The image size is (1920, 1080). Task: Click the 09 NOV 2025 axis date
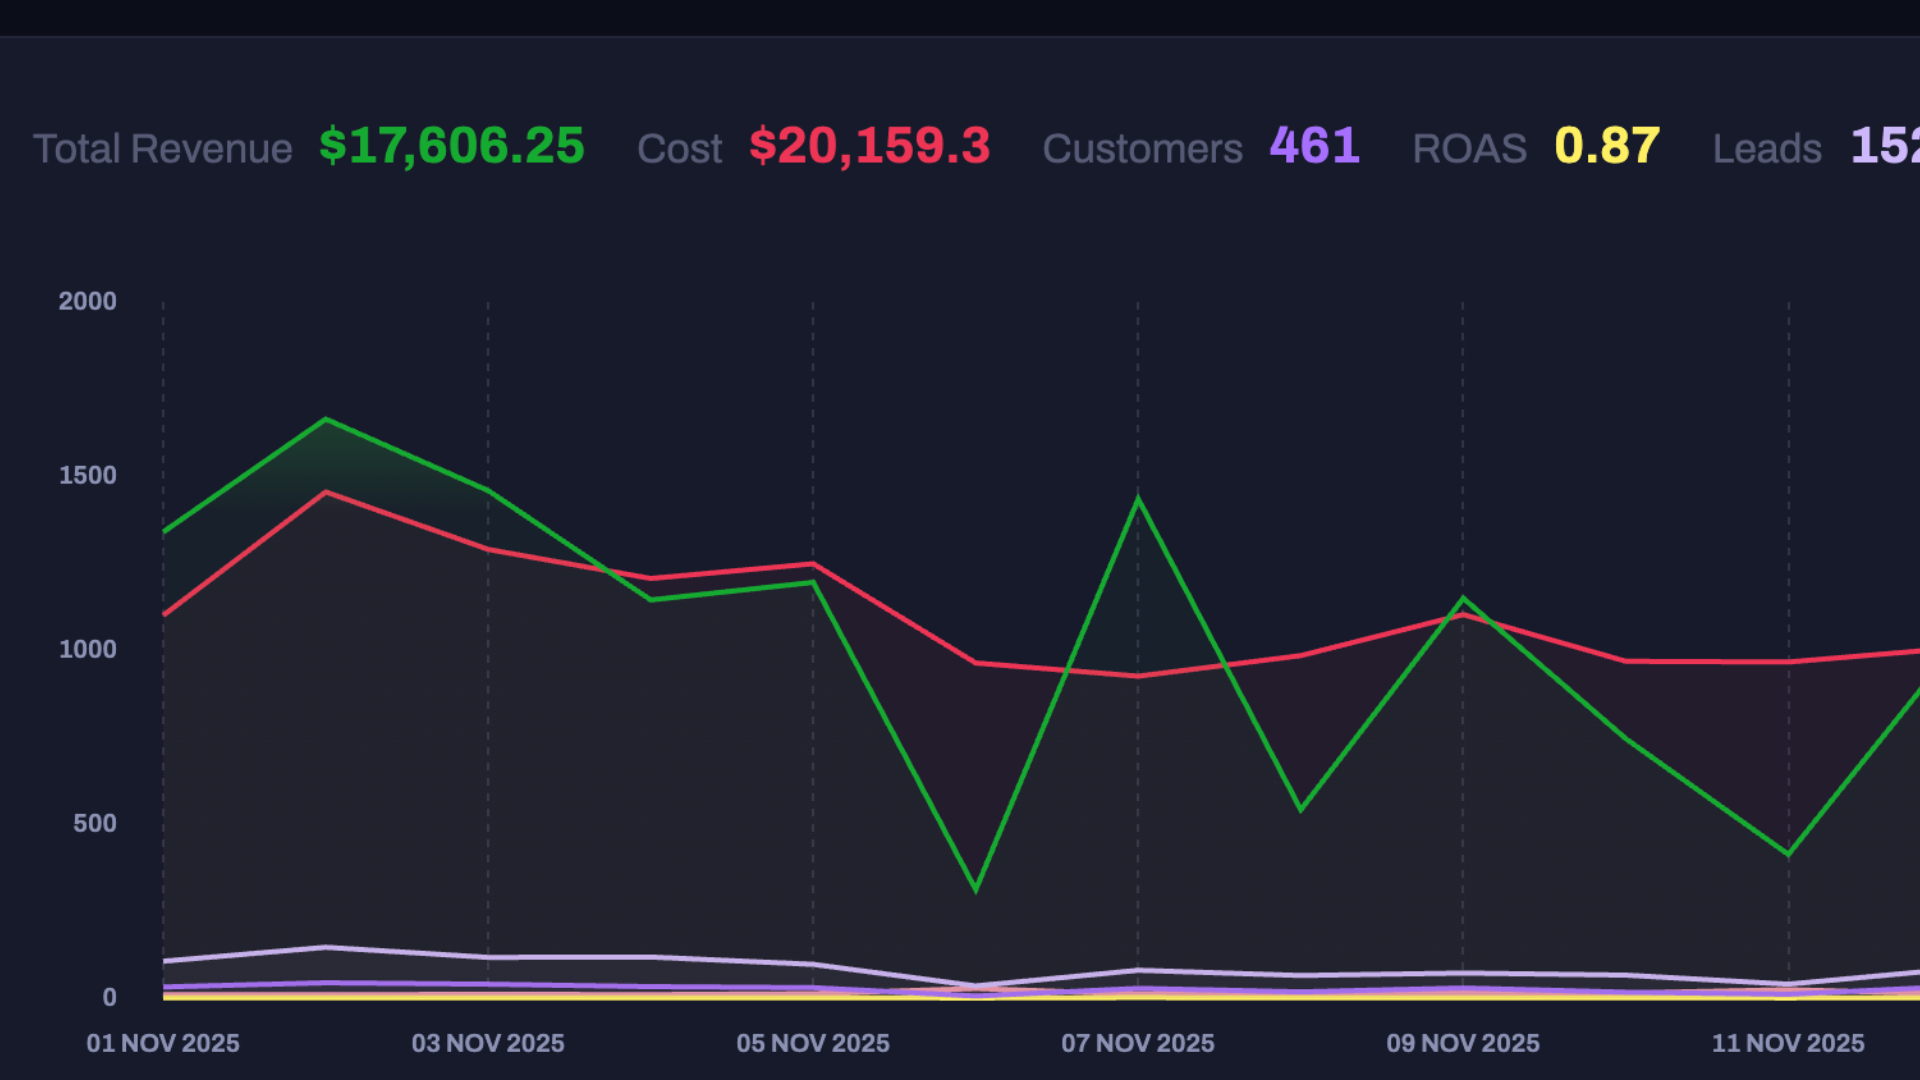pos(1463,1043)
